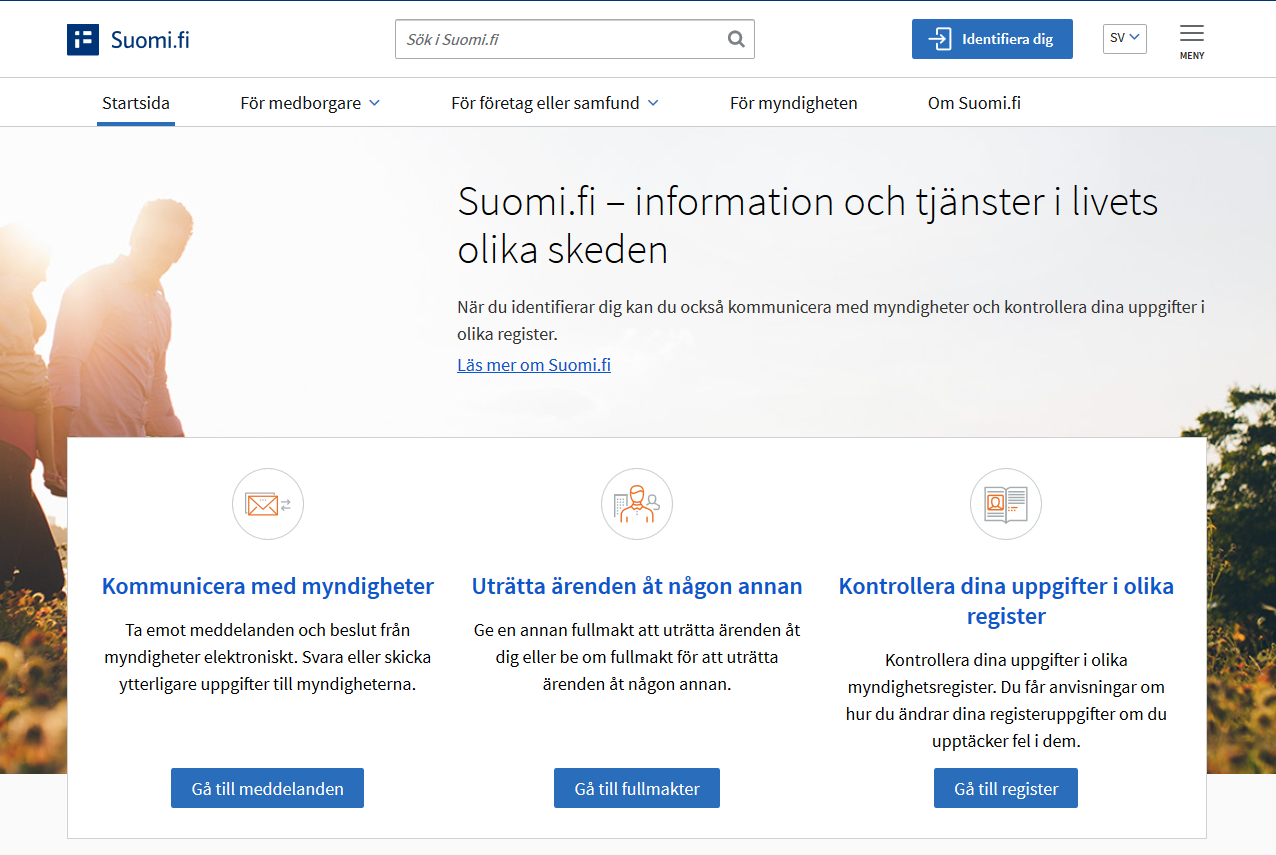This screenshot has width=1276, height=855.
Task: Click the magnifying glass search icon
Action: tap(736, 40)
